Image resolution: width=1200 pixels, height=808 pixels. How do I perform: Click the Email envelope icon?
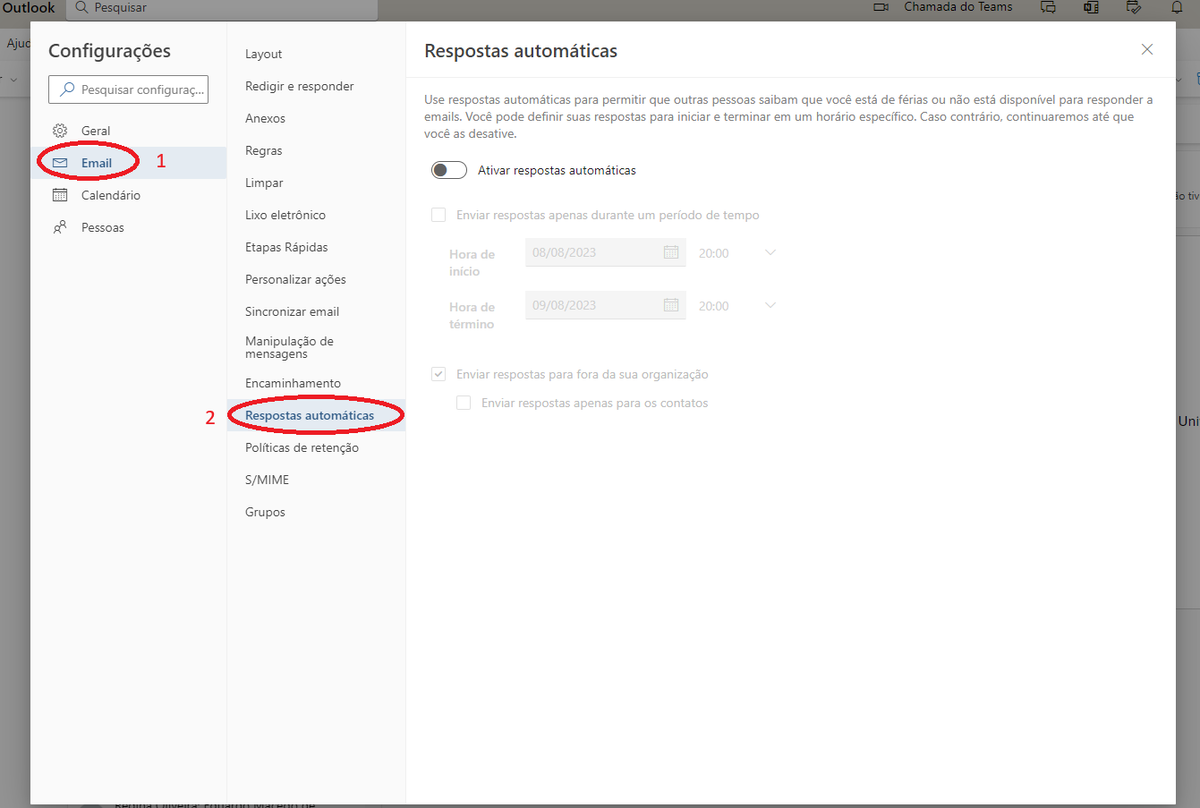tap(60, 163)
